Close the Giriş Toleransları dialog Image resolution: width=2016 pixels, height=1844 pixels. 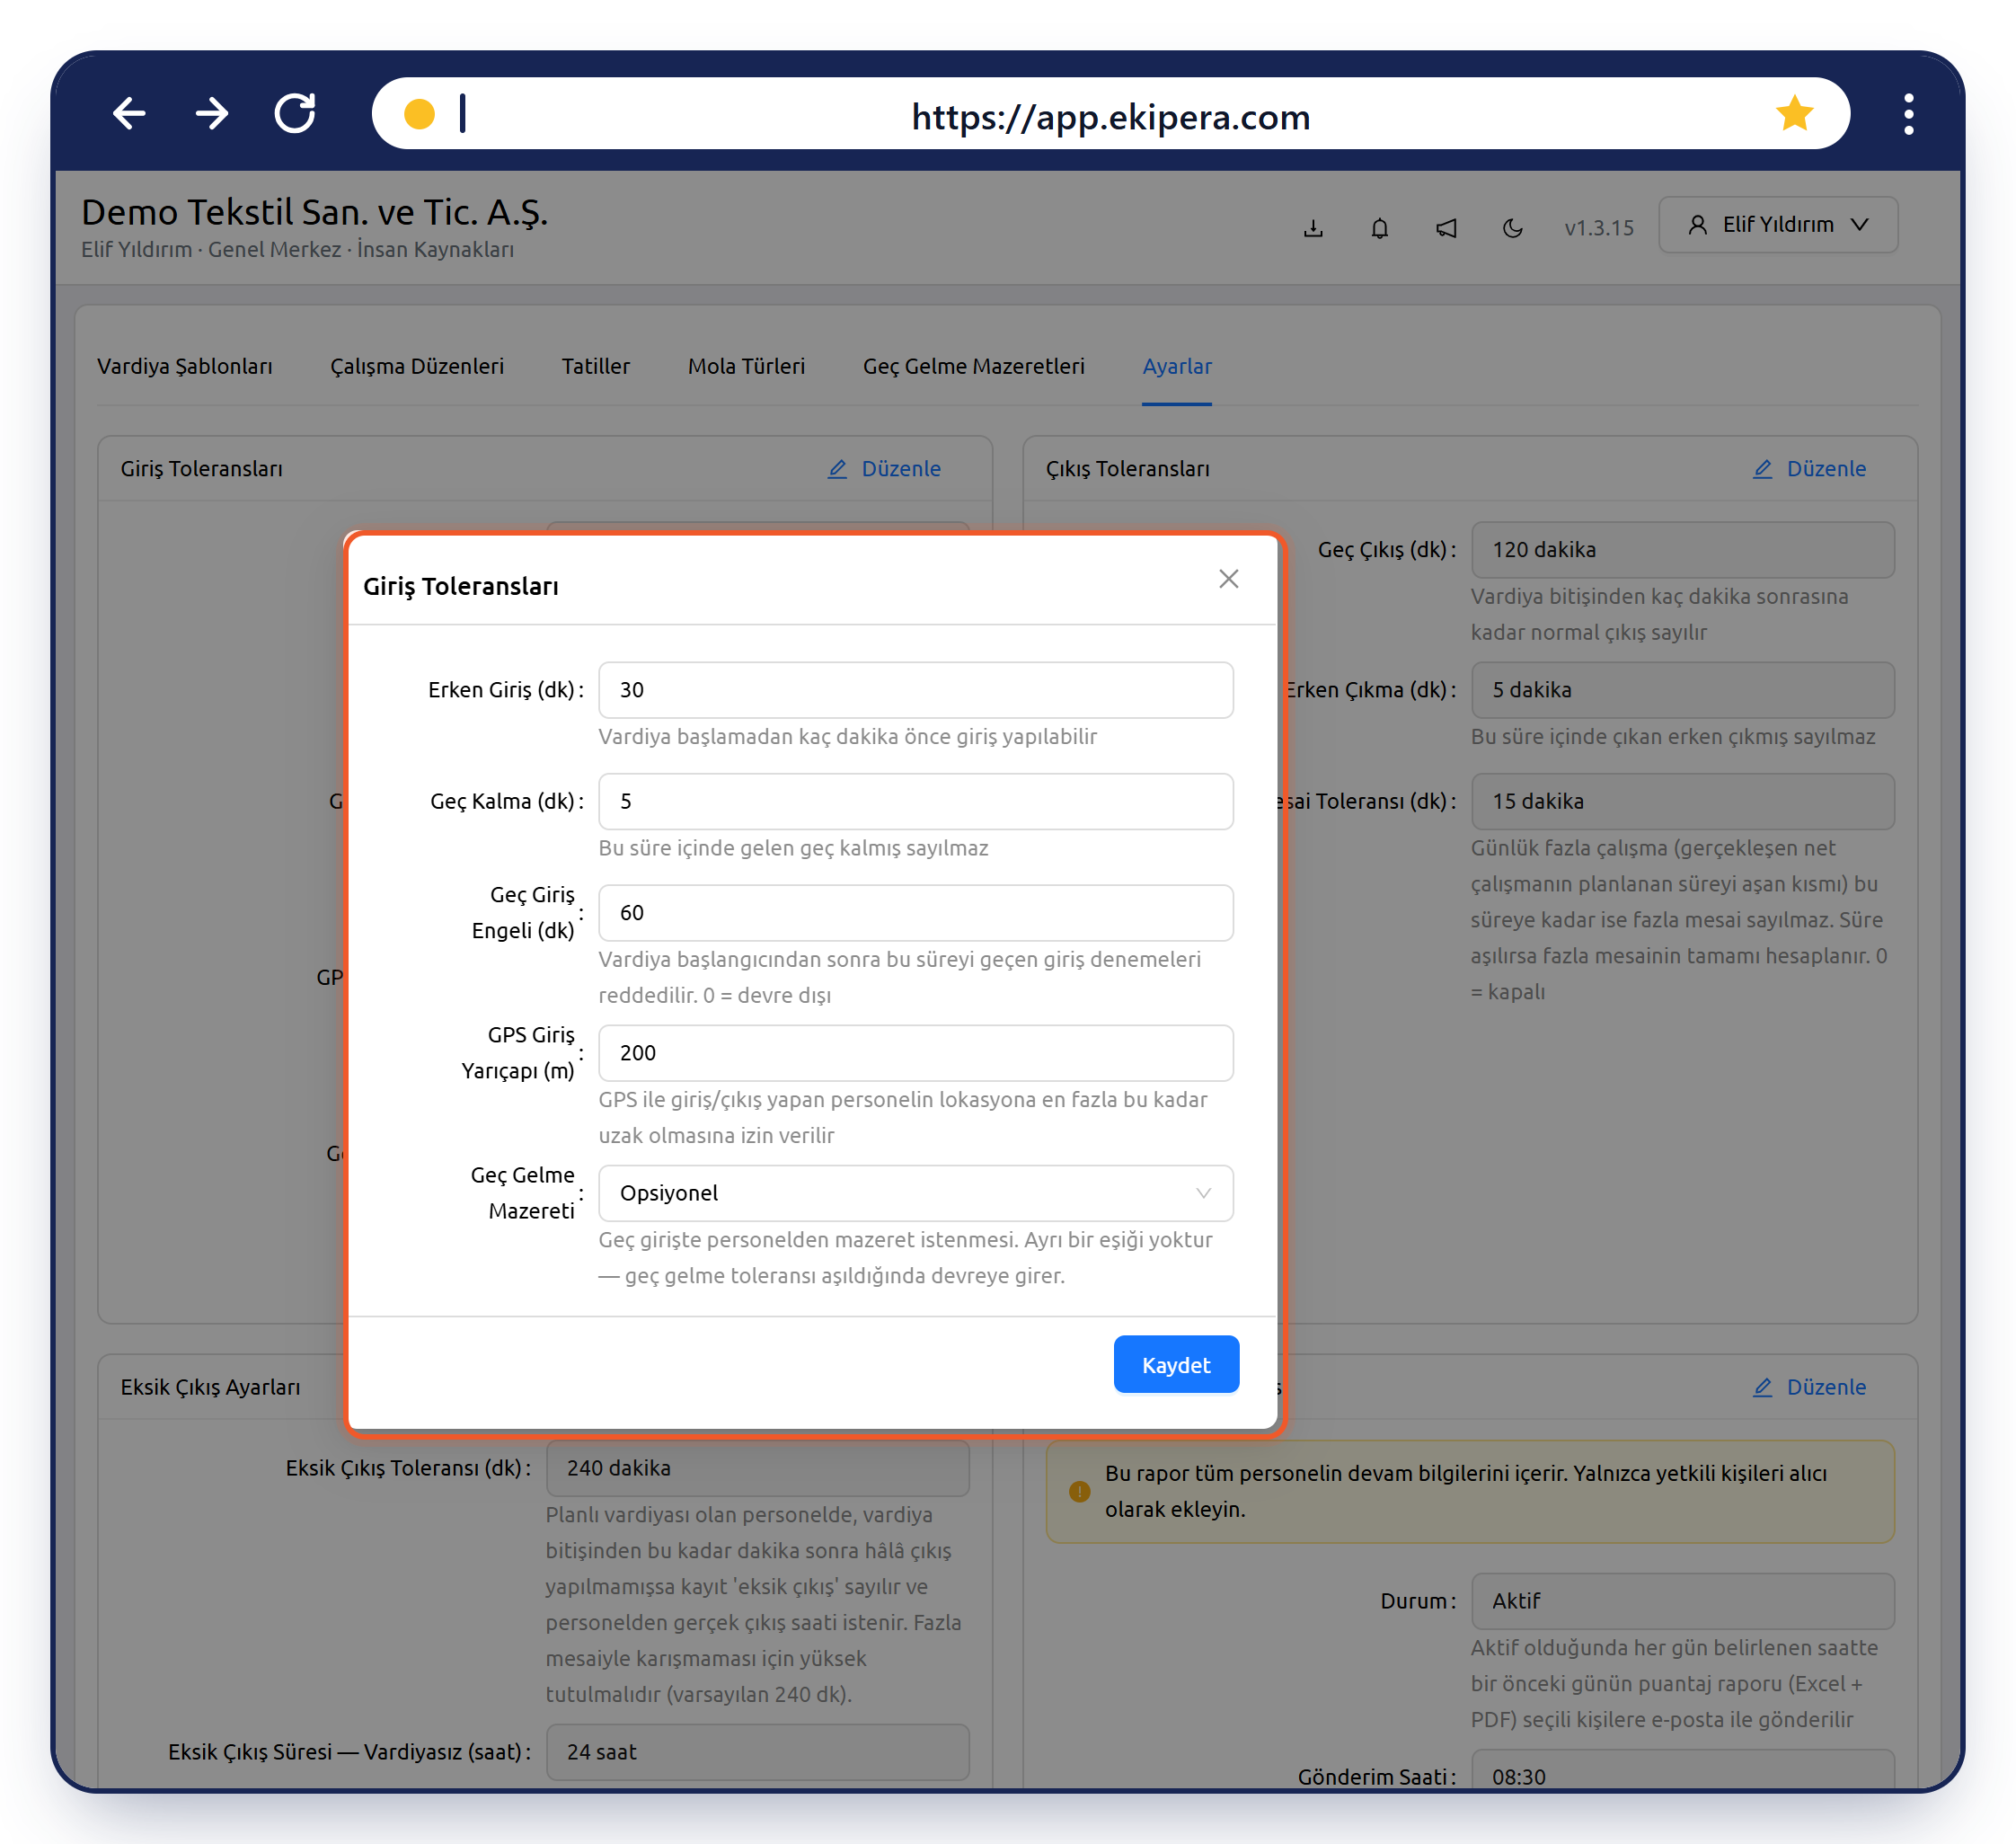click(1228, 579)
